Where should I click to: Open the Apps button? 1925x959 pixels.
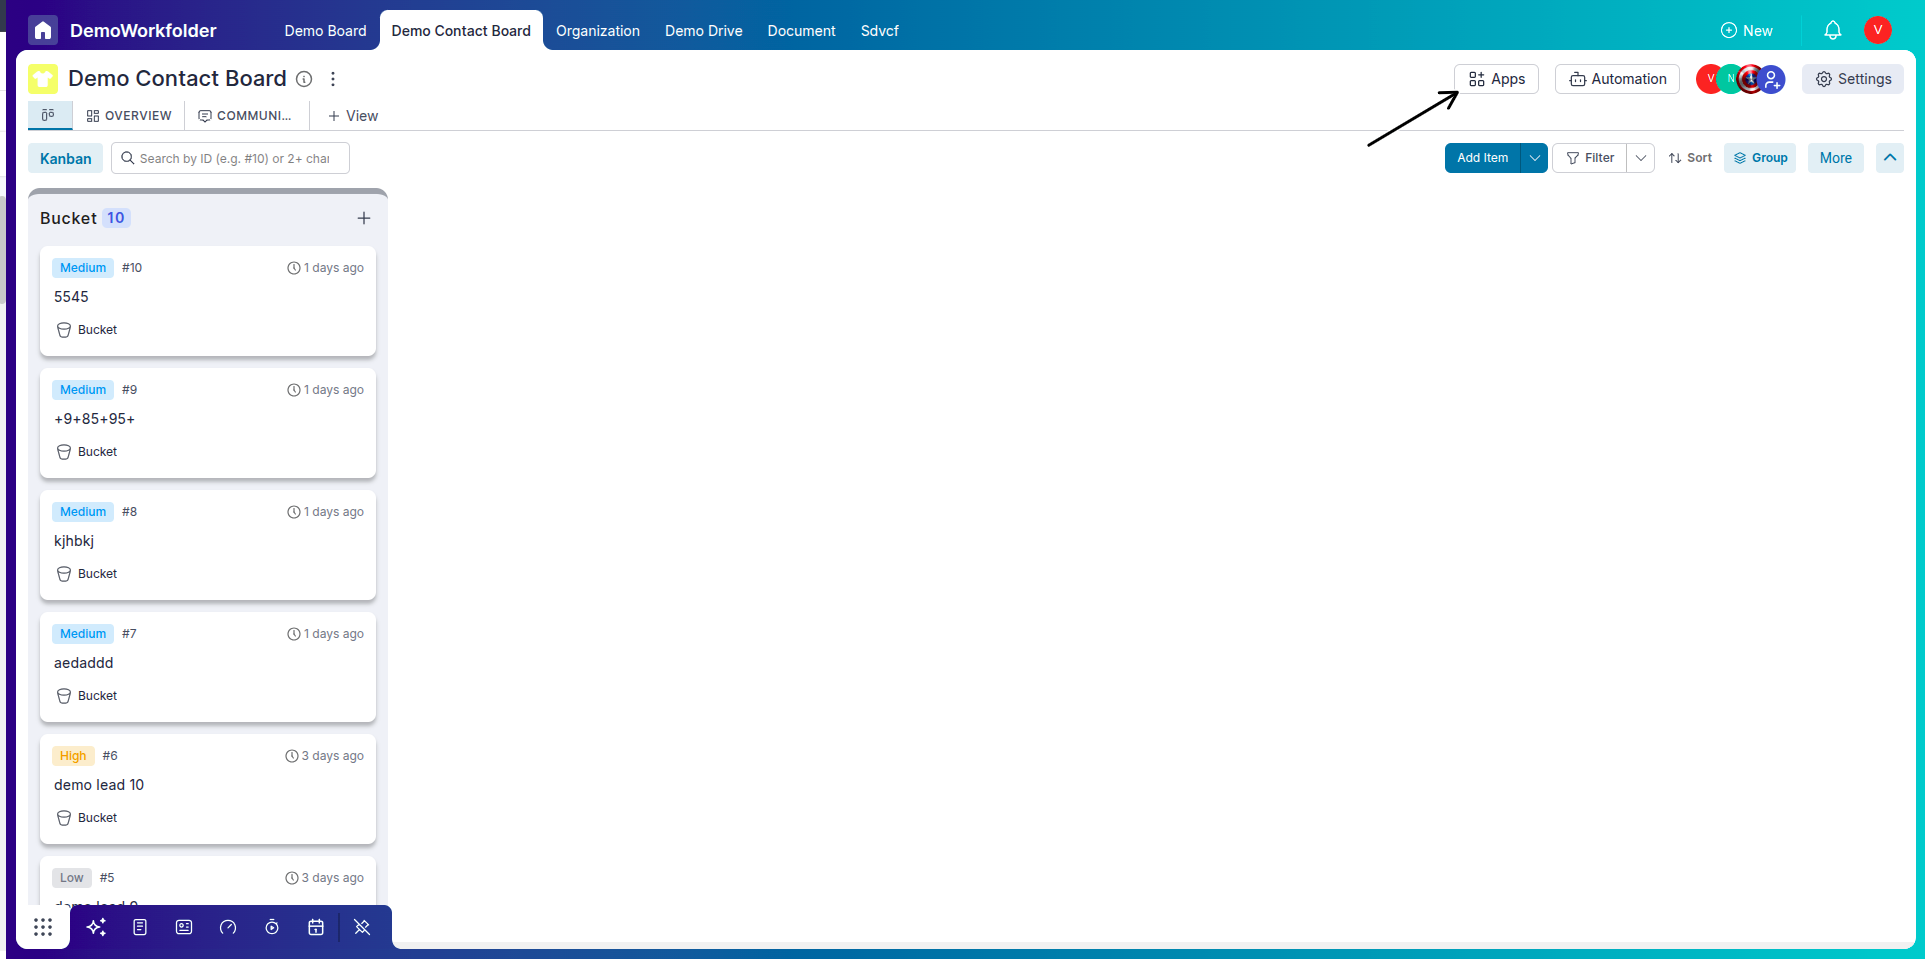(x=1496, y=79)
